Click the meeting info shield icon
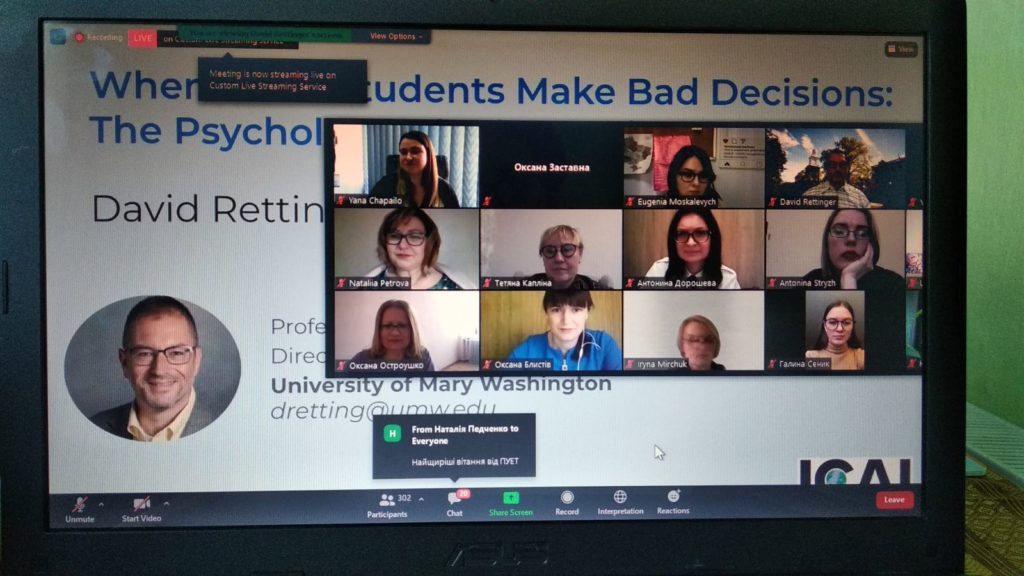 [x=58, y=37]
